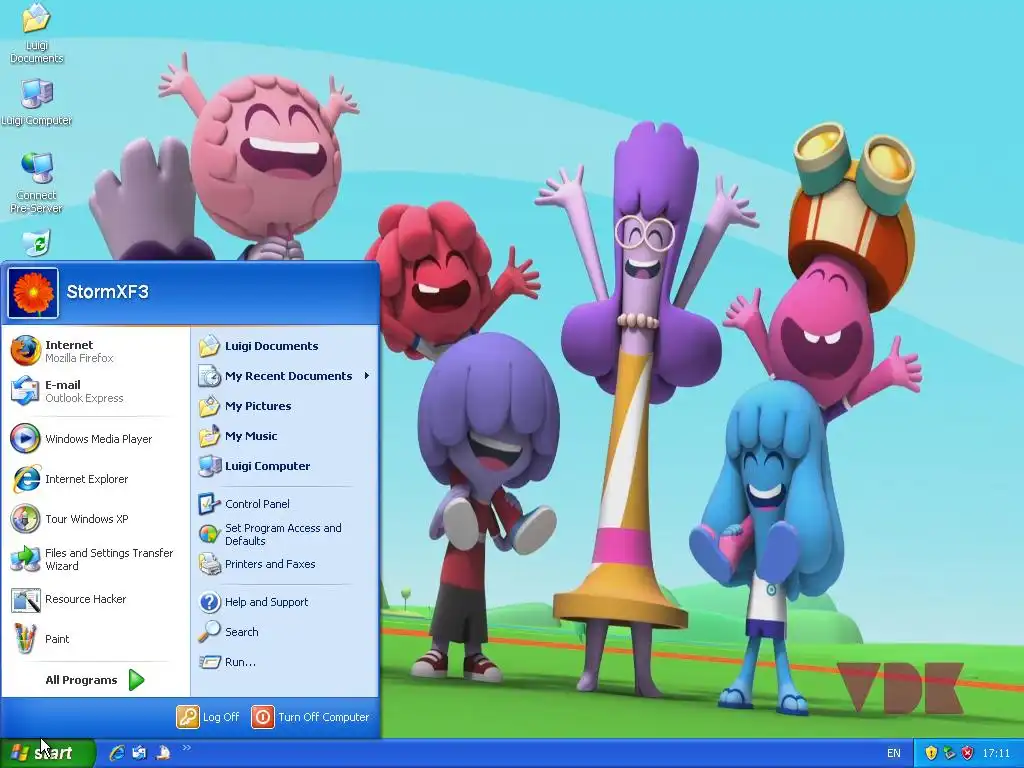
Task: Open Control Panel
Action: tap(285, 504)
